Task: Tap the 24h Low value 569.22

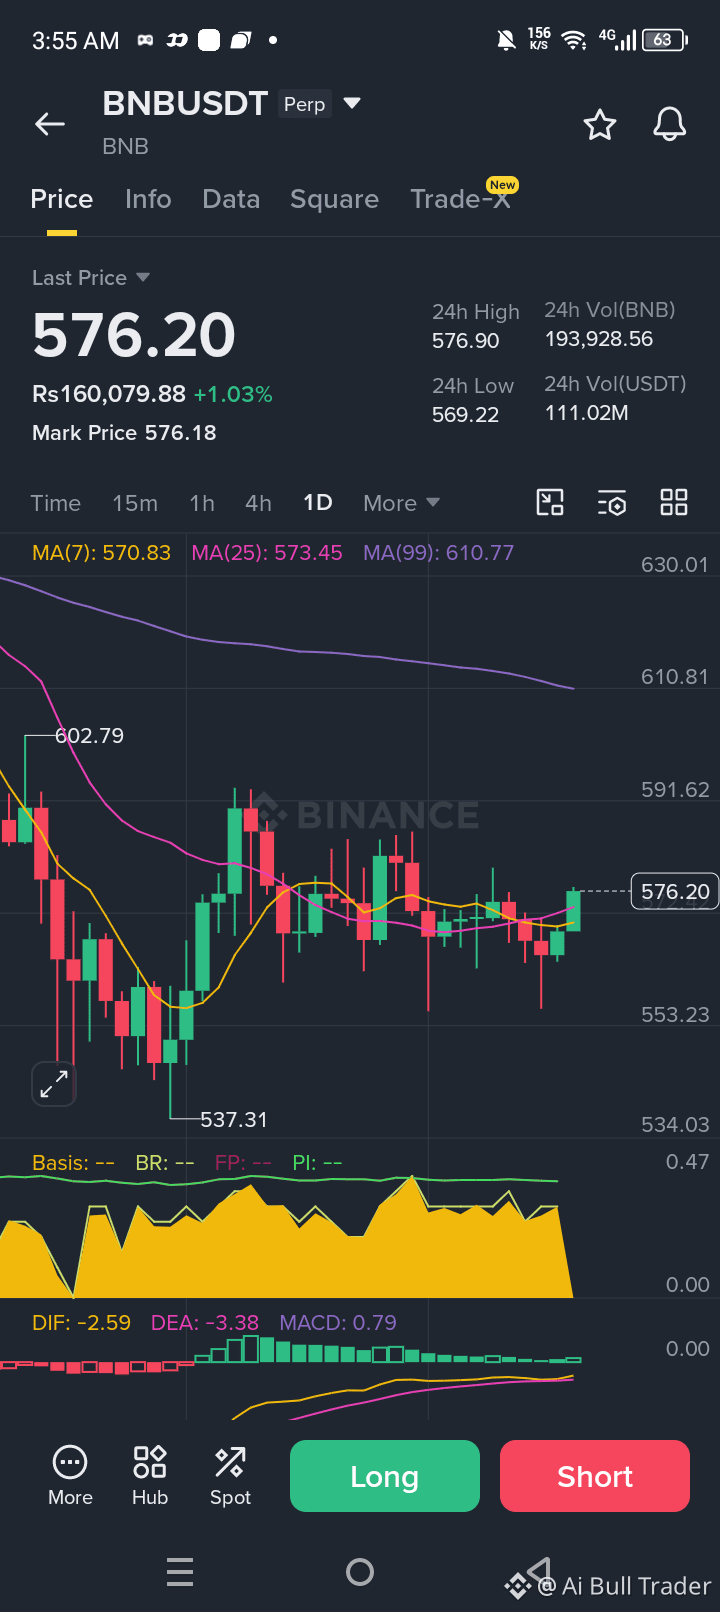Action: tap(465, 415)
